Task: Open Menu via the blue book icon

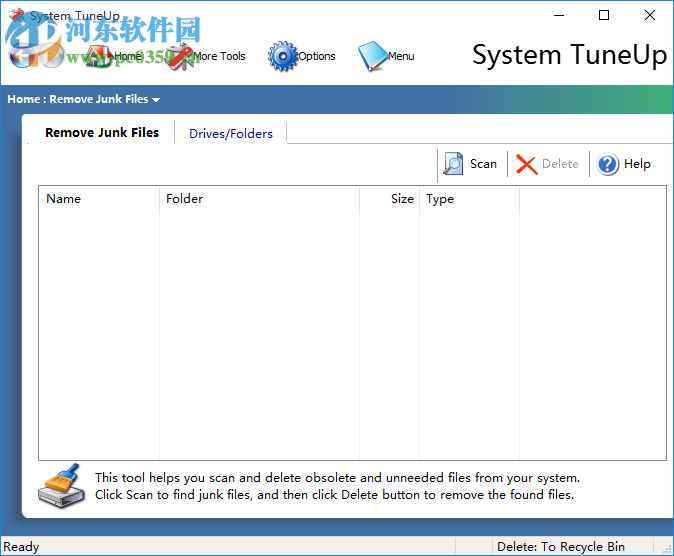Action: pyautogui.click(x=373, y=56)
